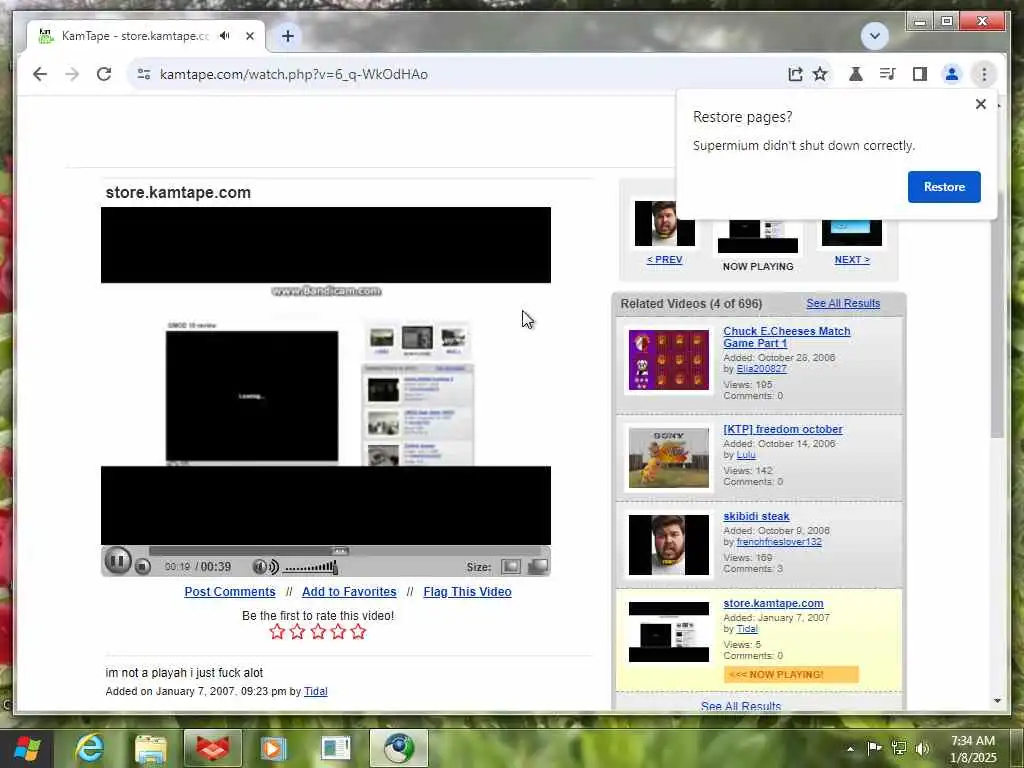Click the Restore button
Image resolution: width=1024 pixels, height=768 pixels.
pos(944,187)
